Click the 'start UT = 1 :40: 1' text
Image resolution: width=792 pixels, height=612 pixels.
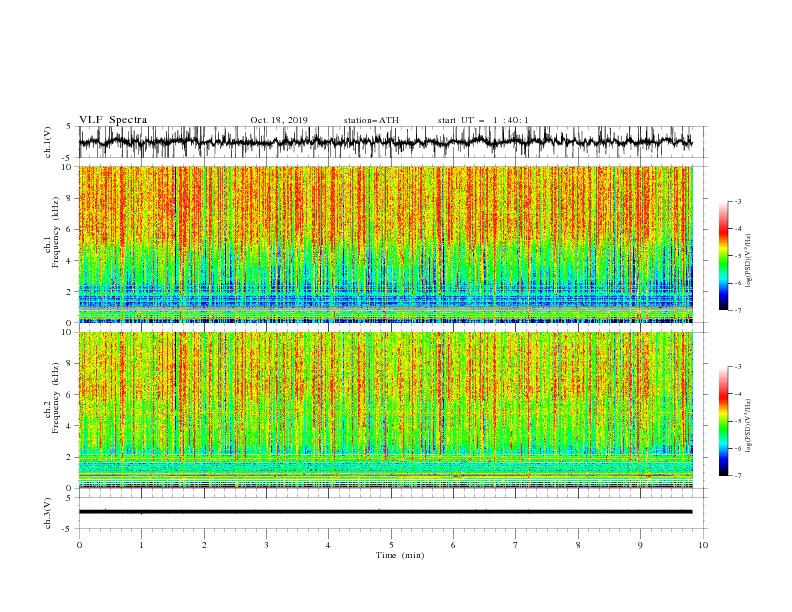click(483, 120)
